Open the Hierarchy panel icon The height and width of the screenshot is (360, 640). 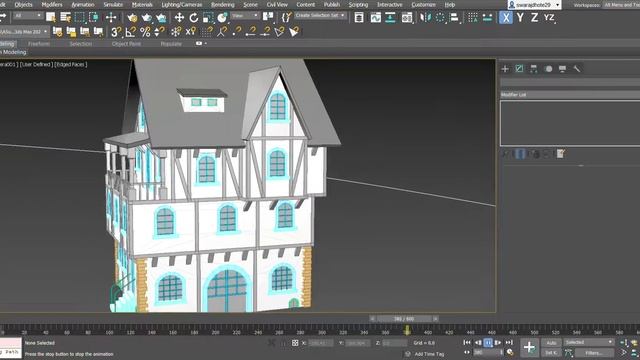pos(533,69)
